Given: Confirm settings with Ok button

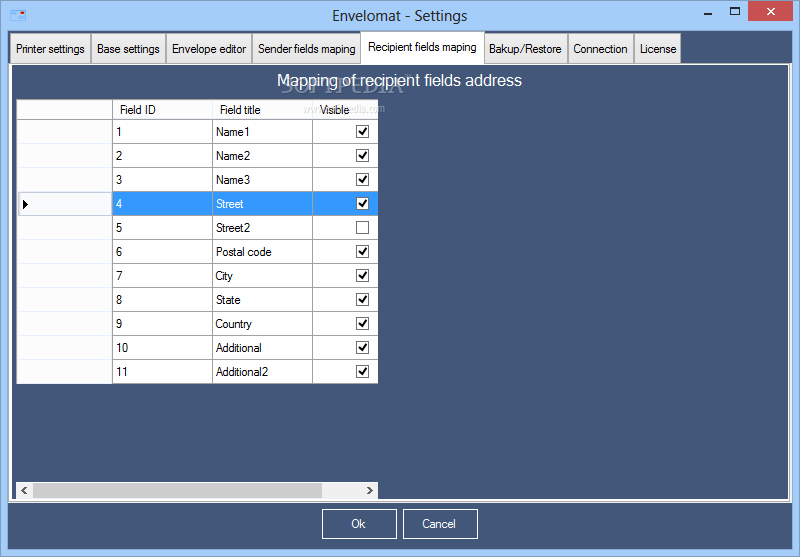Looking at the screenshot, I should click(359, 524).
